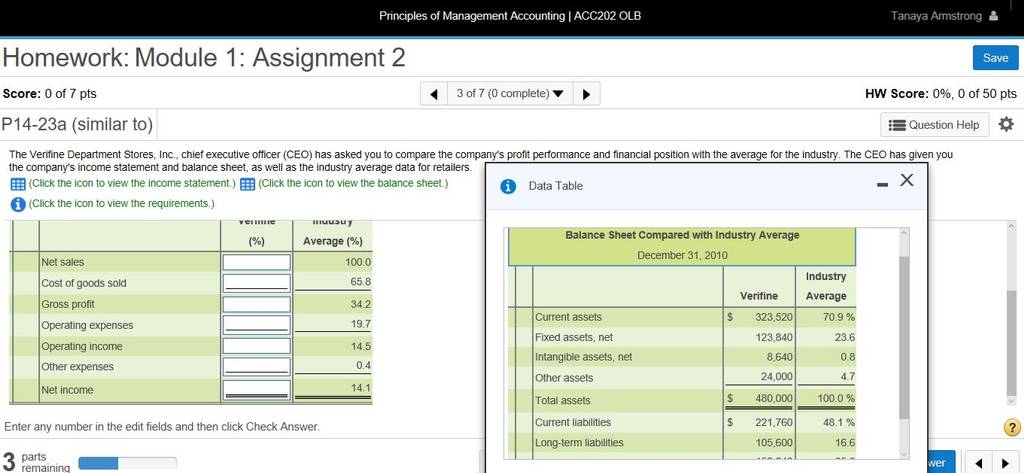This screenshot has height=473, width=1024.
Task: Close the Data Table dialog
Action: coord(906,180)
